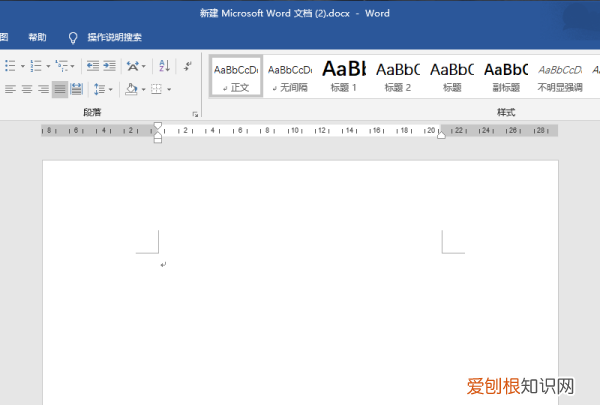Apply paragraph shading fill
Screen dimensions: 600x405
131,89
